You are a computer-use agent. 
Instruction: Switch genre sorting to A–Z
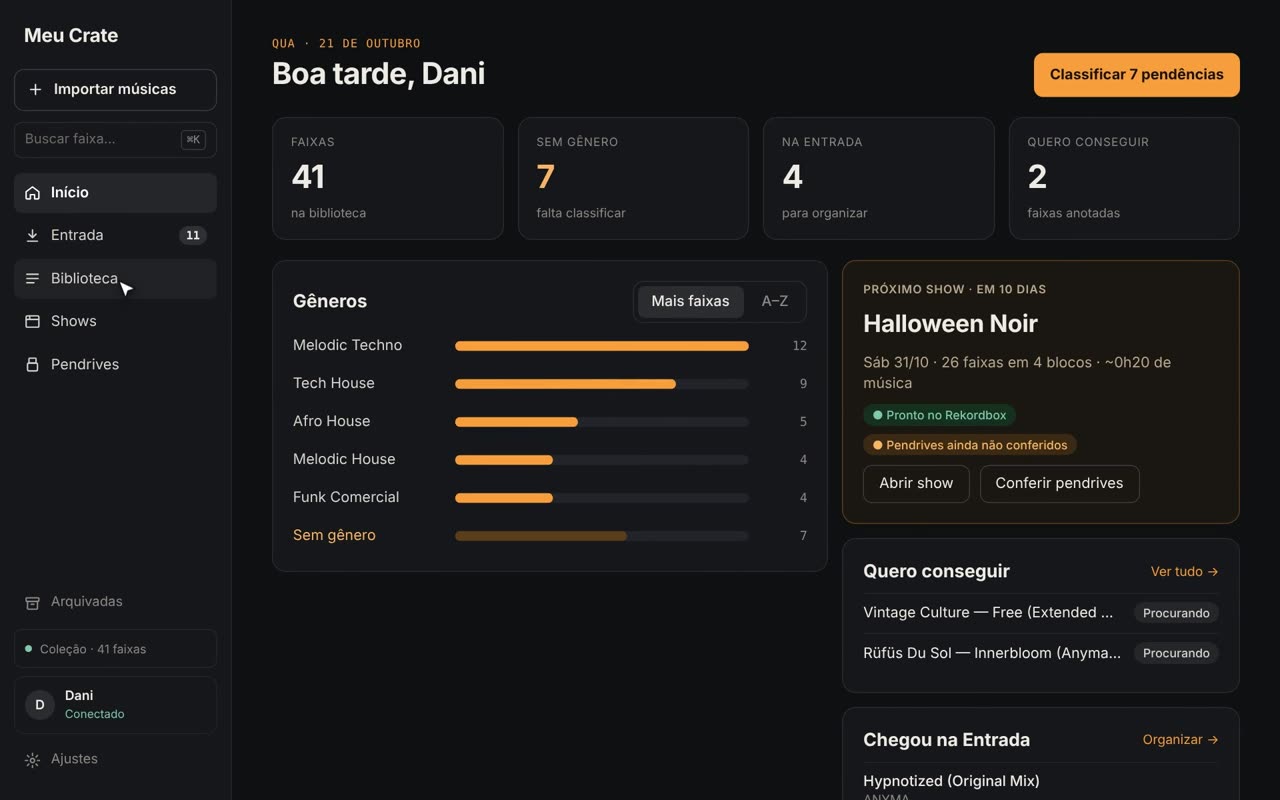click(x=775, y=301)
